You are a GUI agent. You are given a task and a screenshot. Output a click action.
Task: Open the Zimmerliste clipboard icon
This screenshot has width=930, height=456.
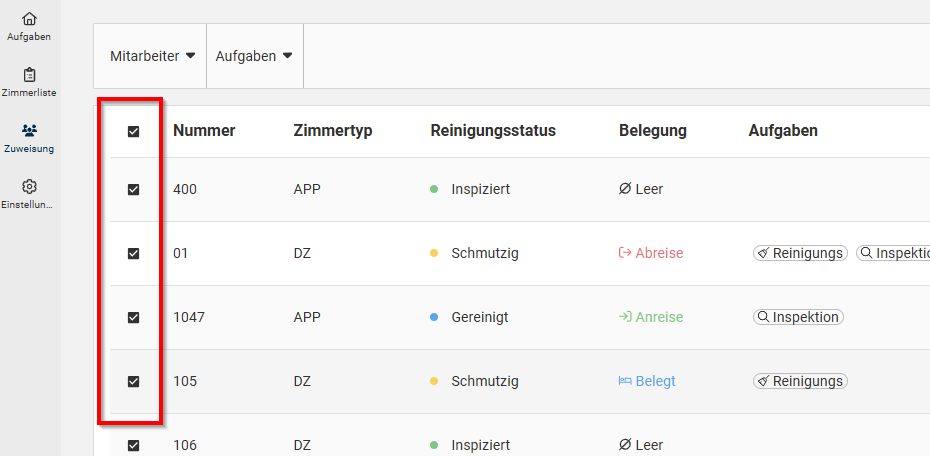coord(29,75)
